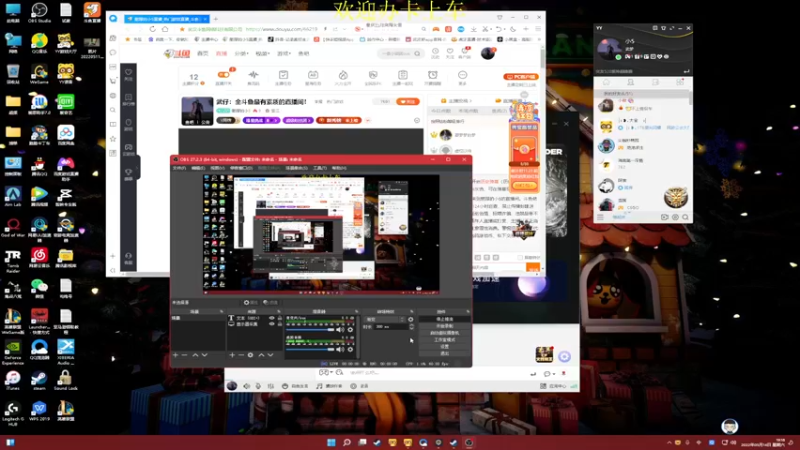Click the OBS preview canvas
This screenshot has height=450, width=800.
[321, 234]
